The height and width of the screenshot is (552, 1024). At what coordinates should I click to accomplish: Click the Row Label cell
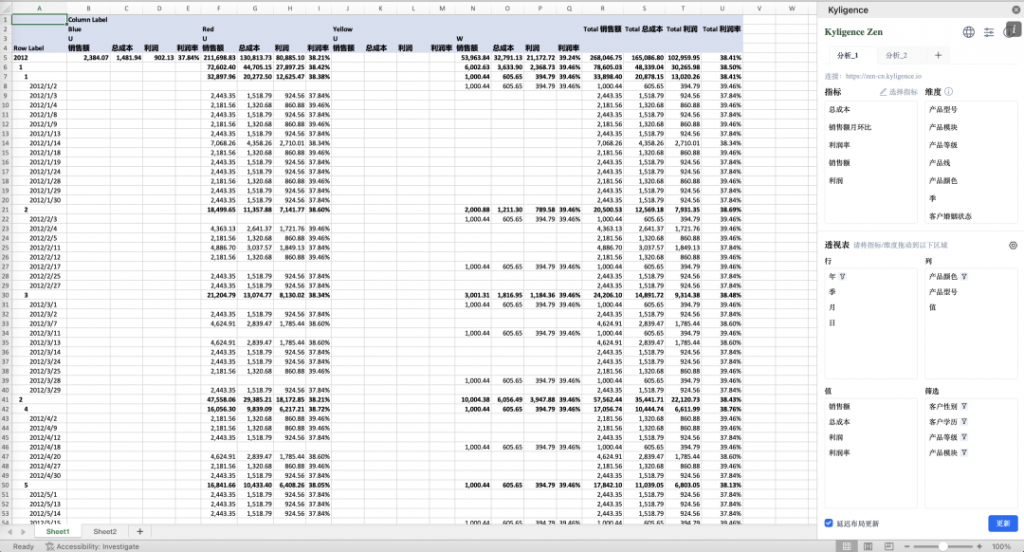coord(39,48)
